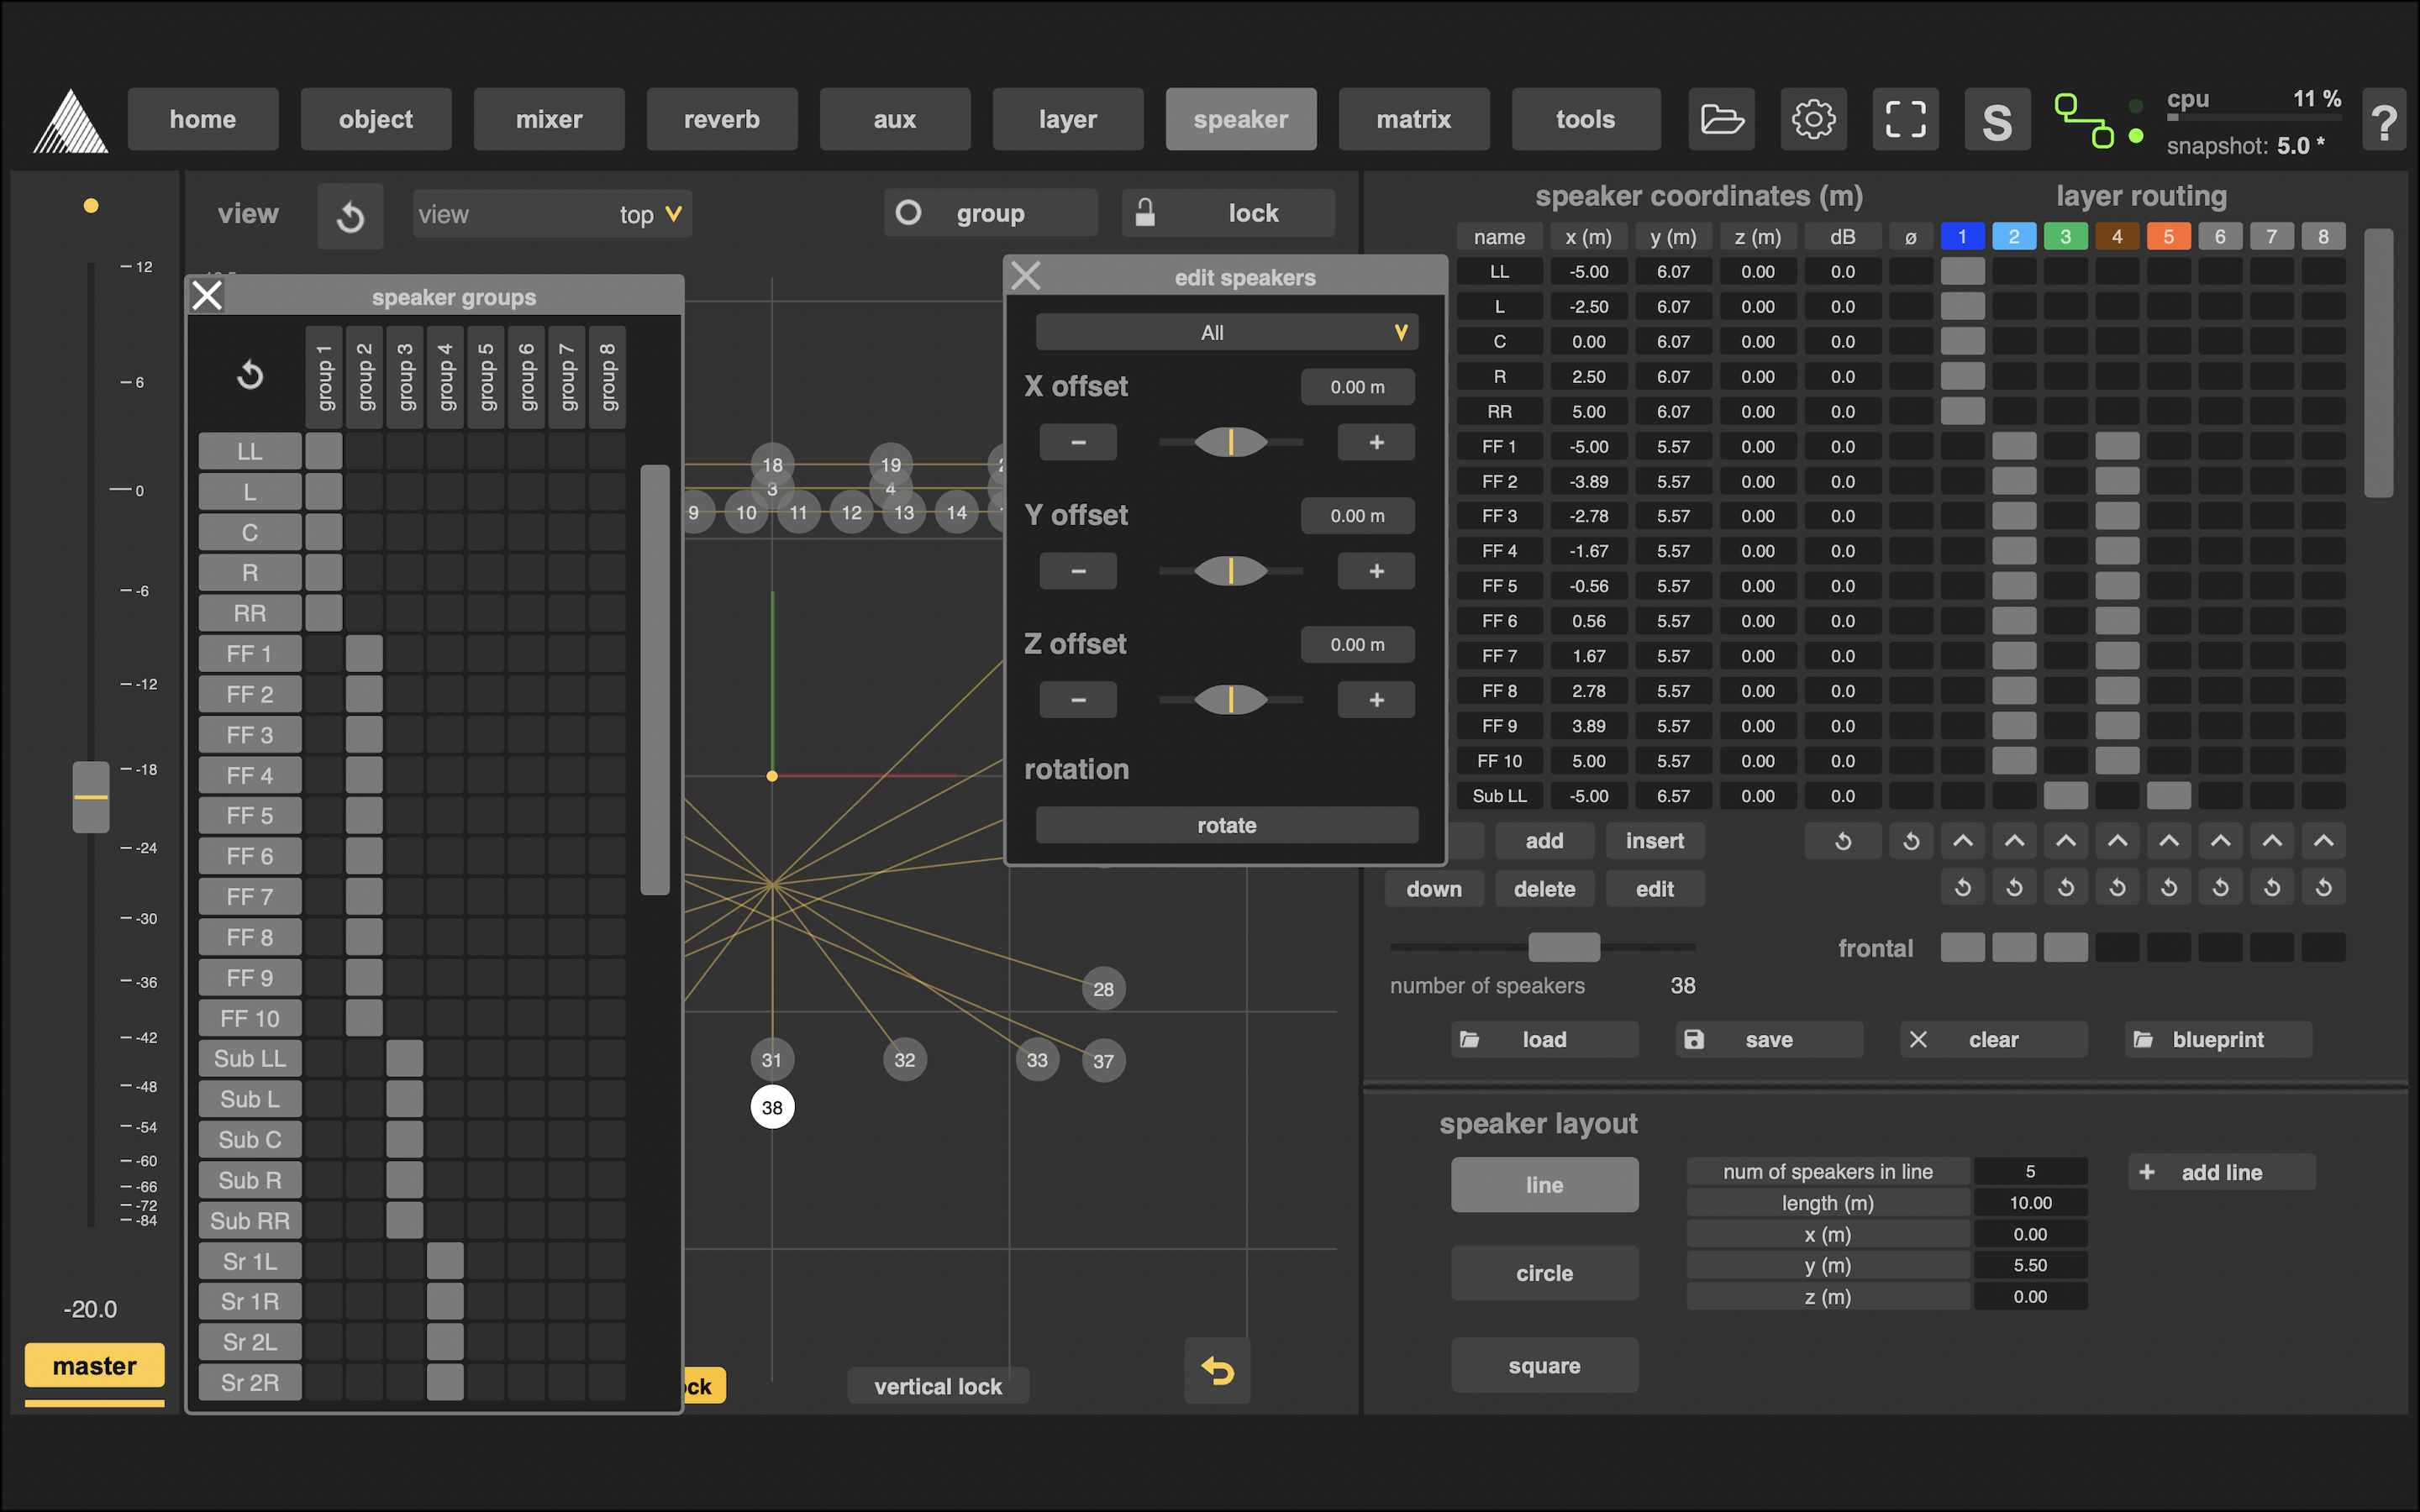Increase X offset with plus button
This screenshot has height=1512, width=2420.
pyautogui.click(x=1376, y=442)
